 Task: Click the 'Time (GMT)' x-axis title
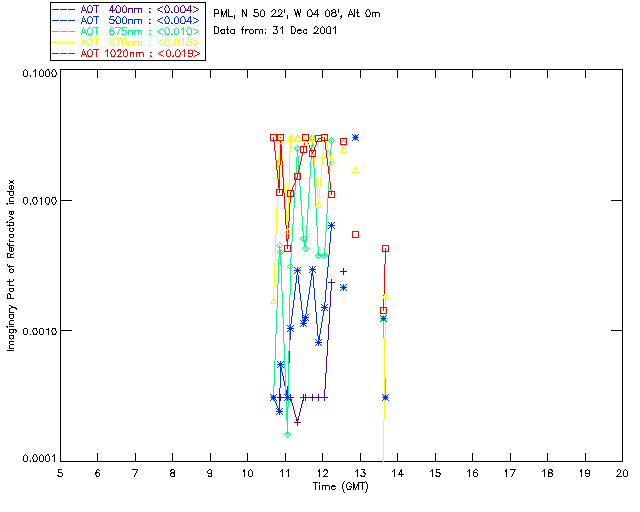pos(340,487)
